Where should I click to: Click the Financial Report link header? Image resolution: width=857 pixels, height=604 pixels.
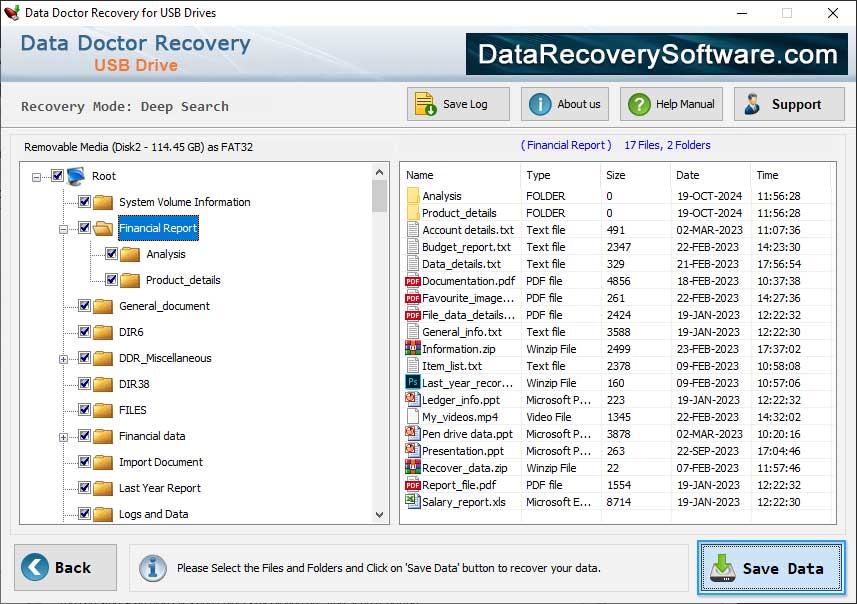[x=569, y=146]
